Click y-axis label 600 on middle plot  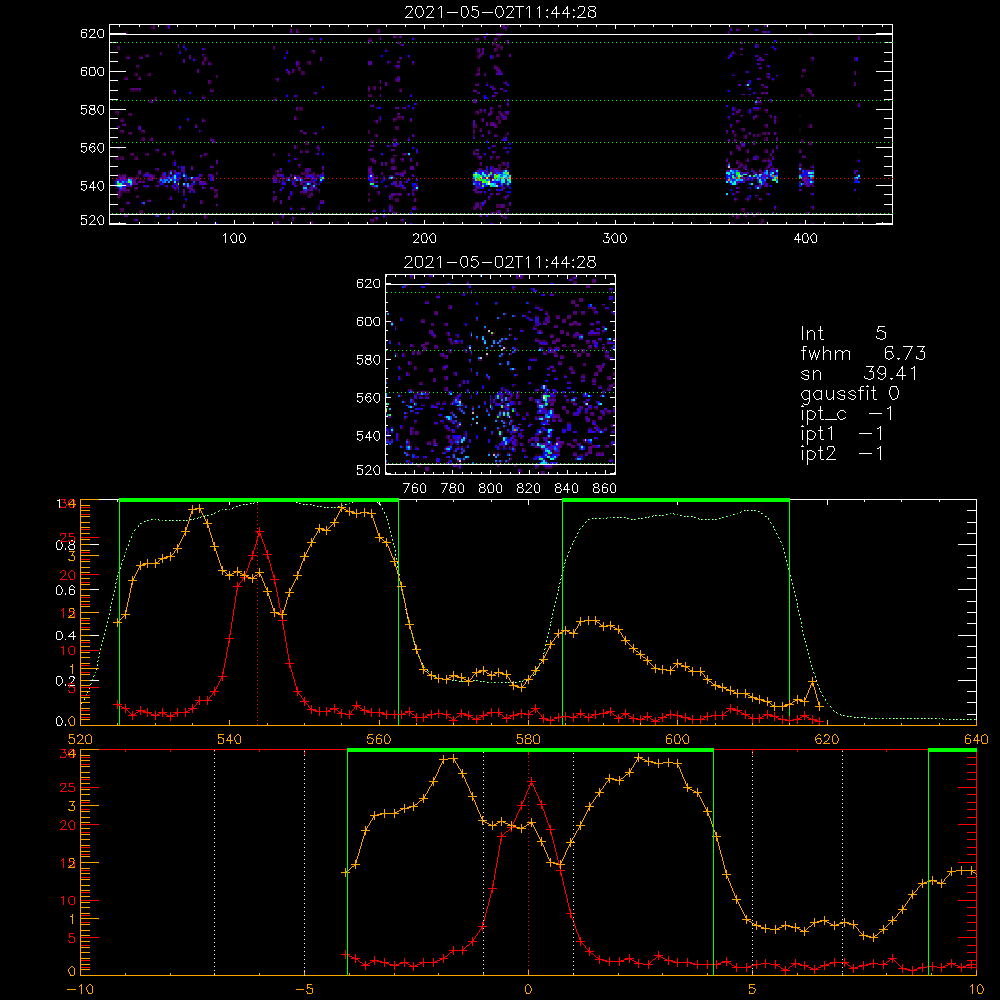pos(369,321)
